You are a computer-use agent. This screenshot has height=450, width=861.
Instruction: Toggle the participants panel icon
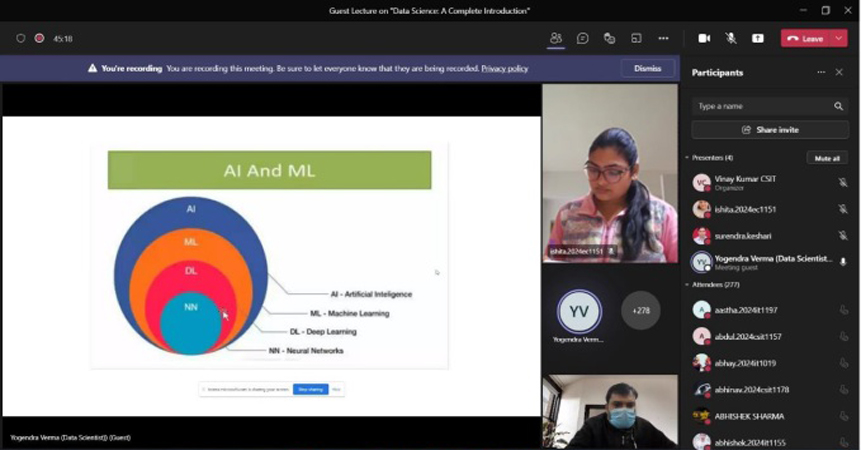point(556,38)
